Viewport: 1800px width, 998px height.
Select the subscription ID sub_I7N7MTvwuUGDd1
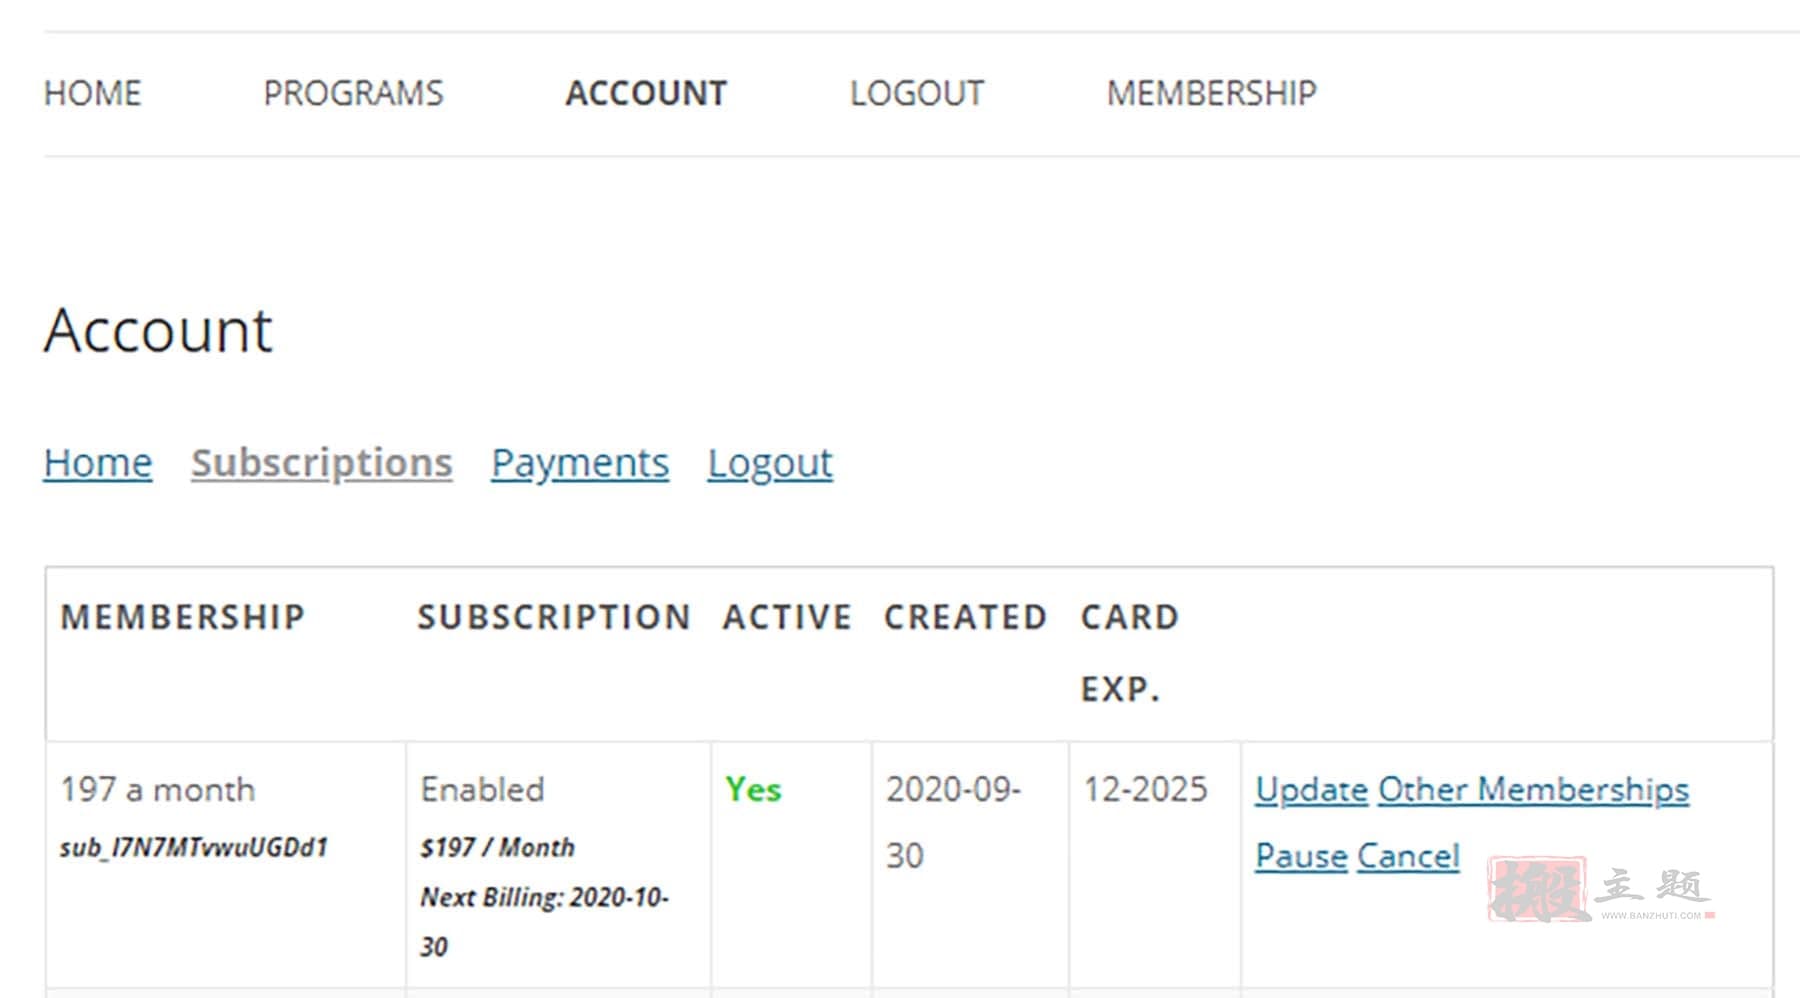coord(194,848)
